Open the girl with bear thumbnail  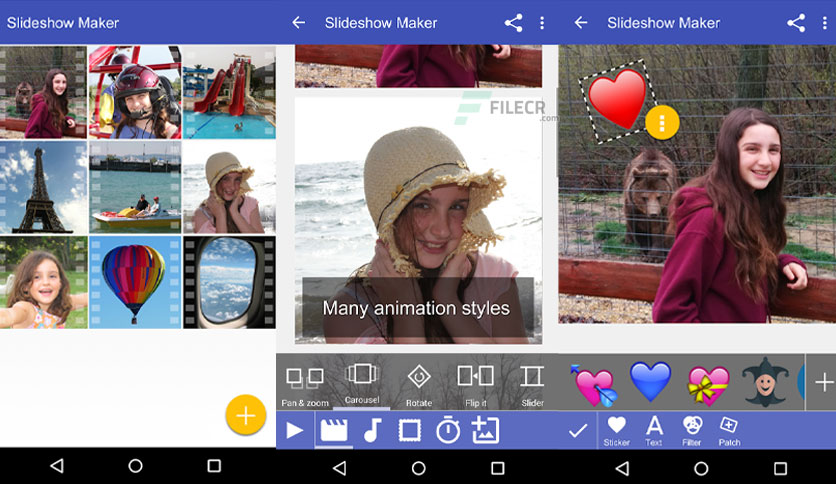43,92
